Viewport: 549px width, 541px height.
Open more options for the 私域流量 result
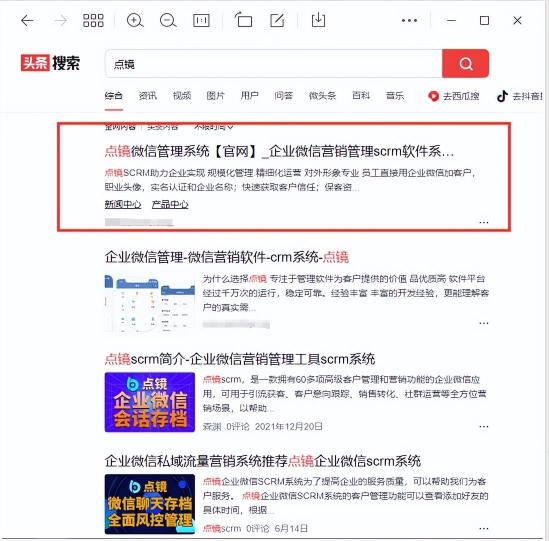(484, 528)
